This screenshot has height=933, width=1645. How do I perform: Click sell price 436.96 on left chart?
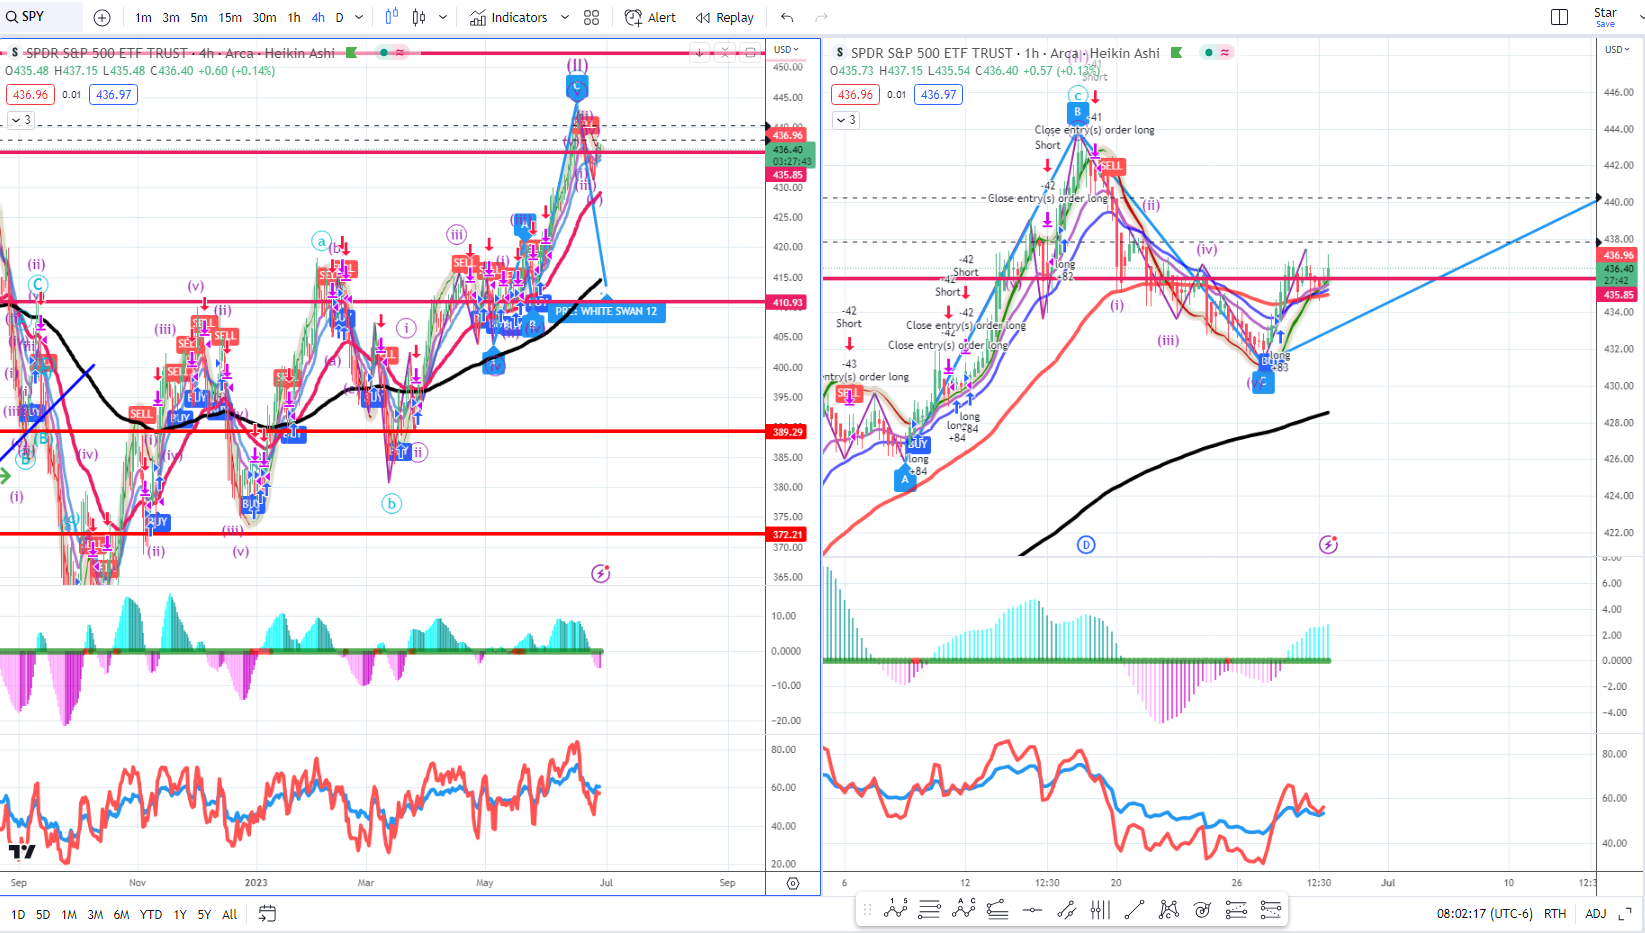(x=30, y=95)
